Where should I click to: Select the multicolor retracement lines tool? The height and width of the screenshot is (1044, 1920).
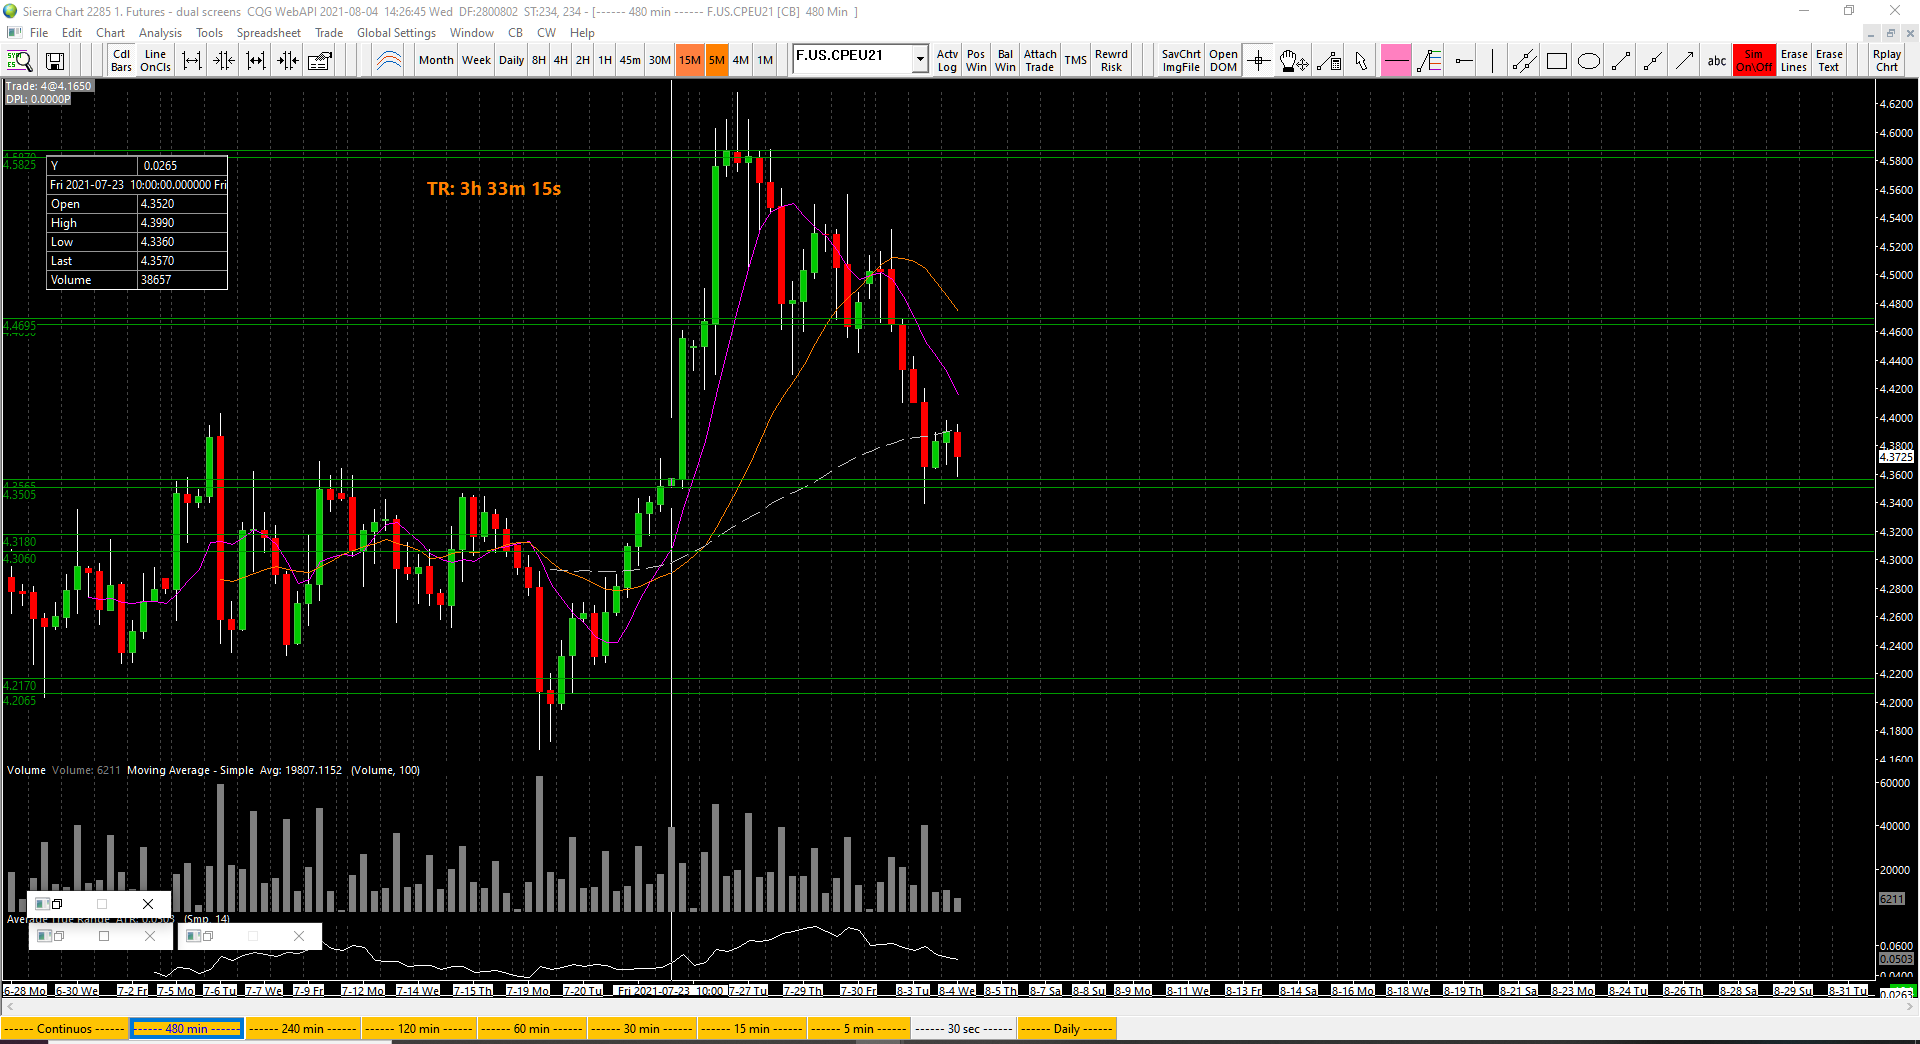pos(1430,61)
